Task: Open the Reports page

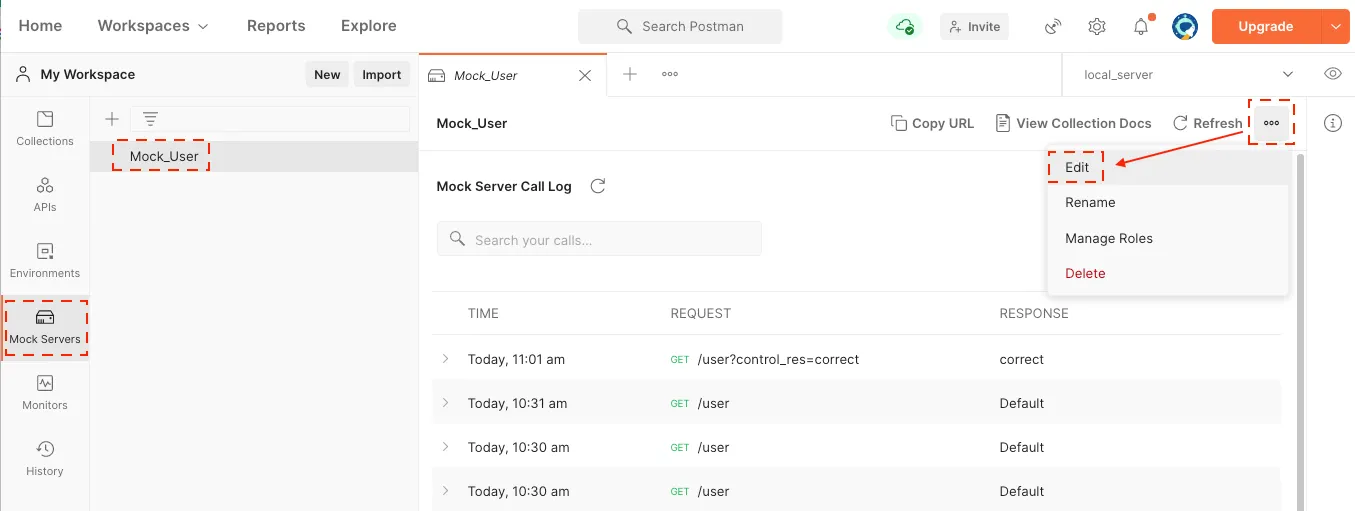Action: (276, 26)
